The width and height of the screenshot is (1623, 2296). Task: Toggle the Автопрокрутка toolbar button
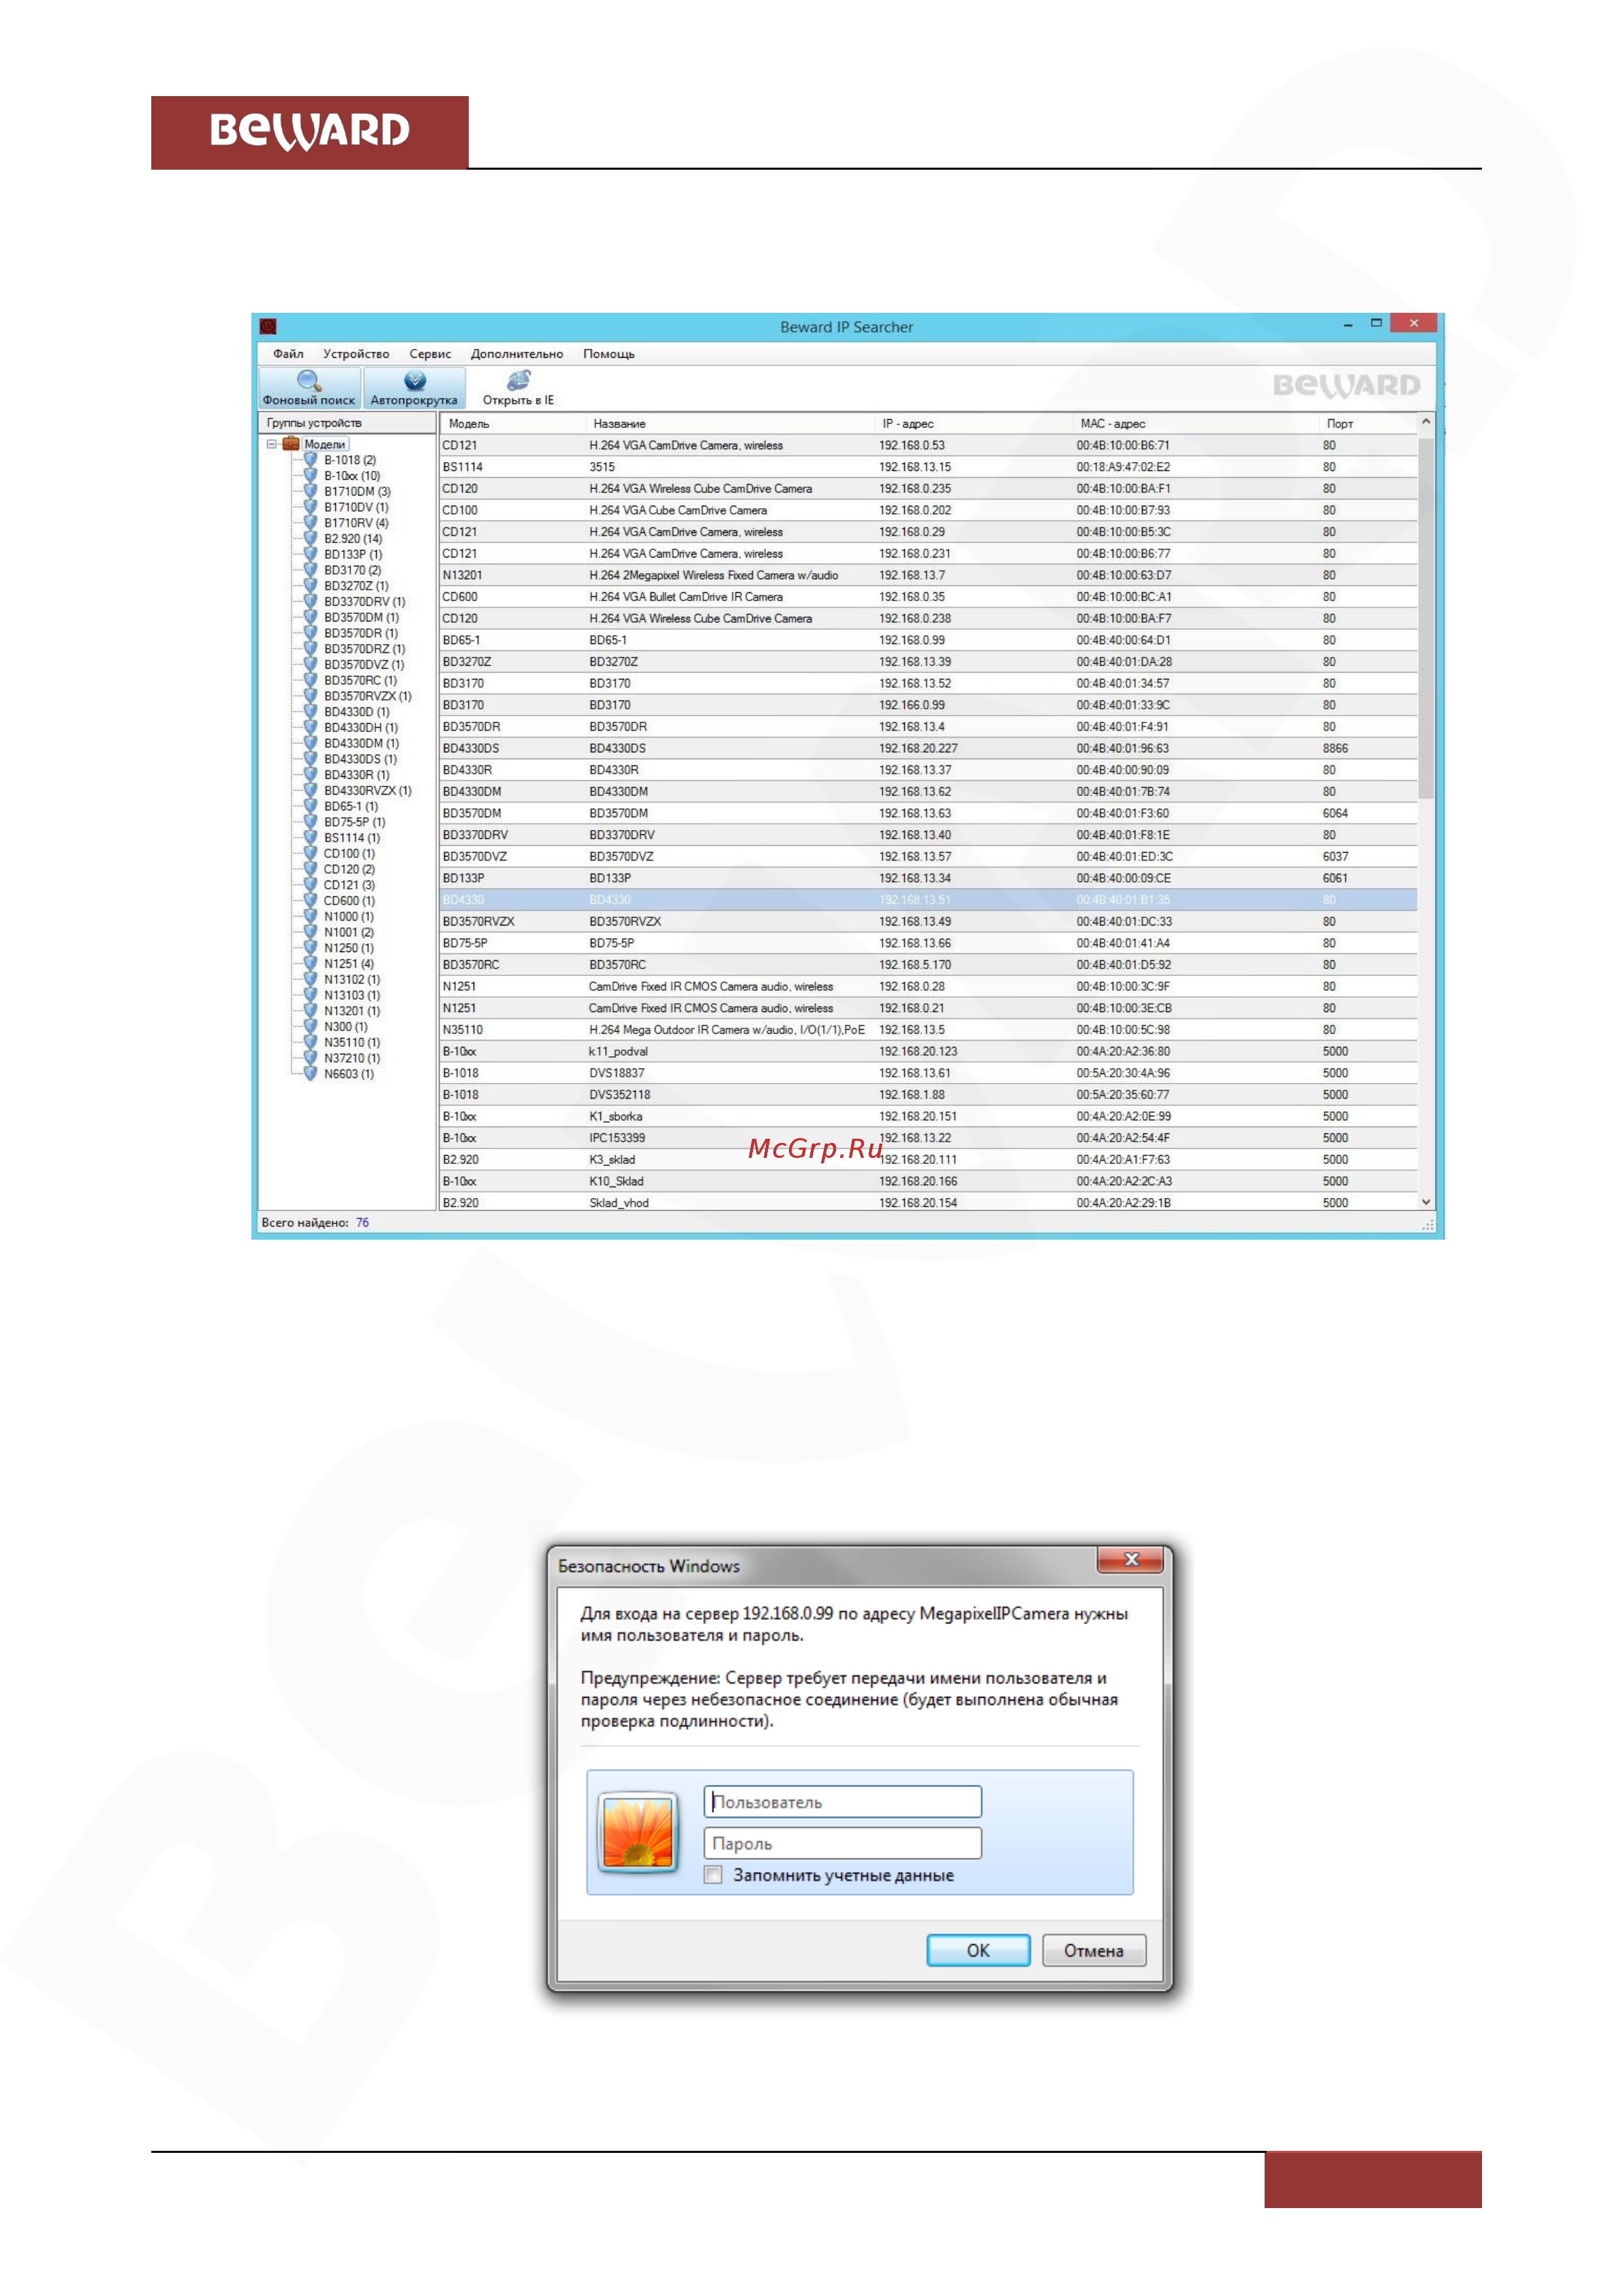(414, 387)
